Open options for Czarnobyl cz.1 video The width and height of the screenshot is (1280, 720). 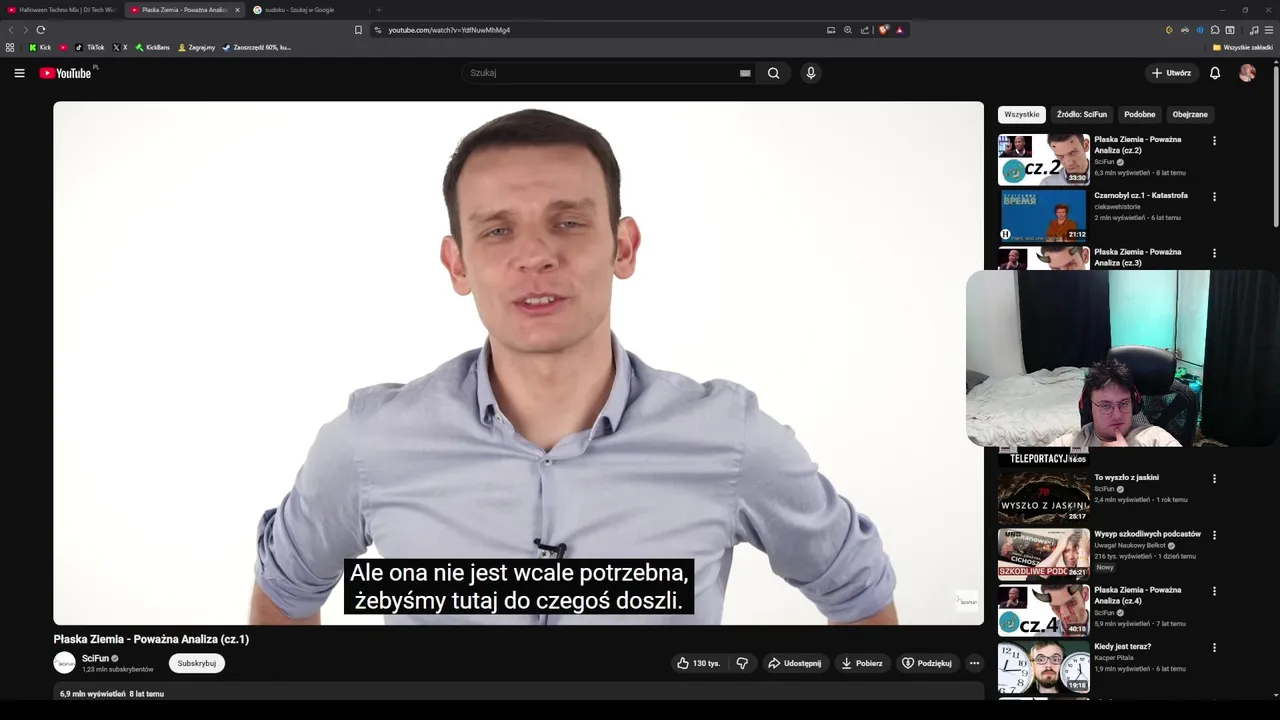(x=1214, y=197)
